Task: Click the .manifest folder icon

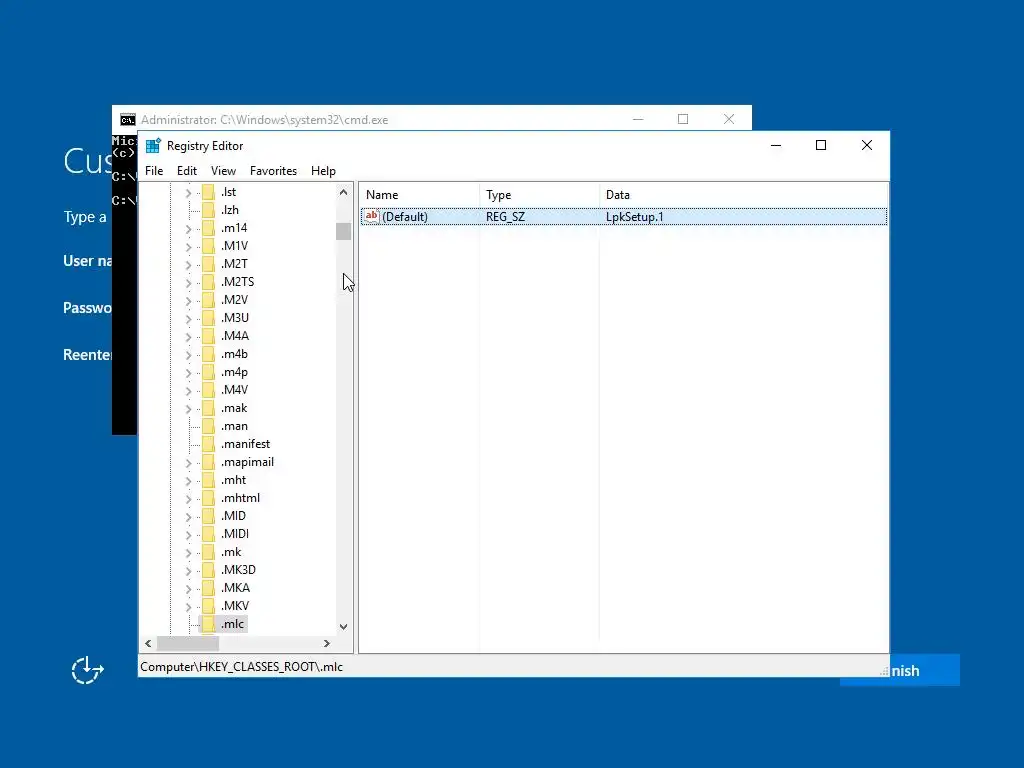Action: pos(208,444)
